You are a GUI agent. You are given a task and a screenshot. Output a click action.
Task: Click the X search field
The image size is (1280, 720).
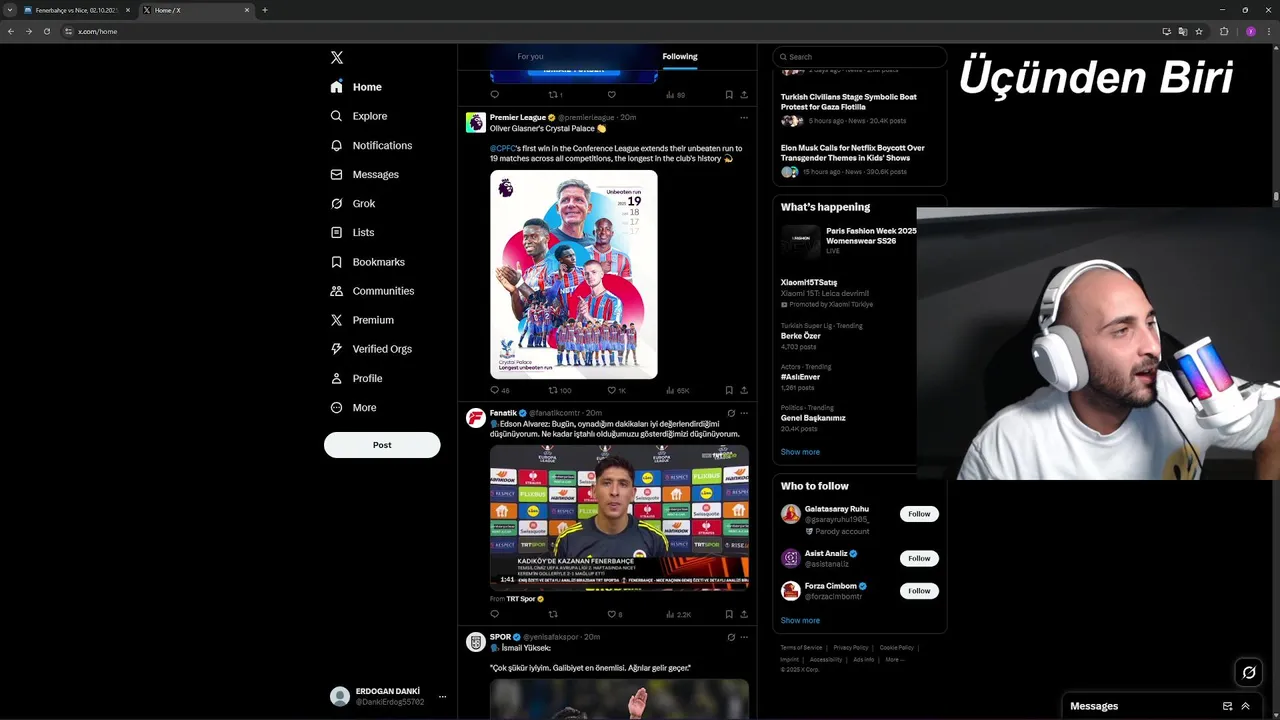860,57
